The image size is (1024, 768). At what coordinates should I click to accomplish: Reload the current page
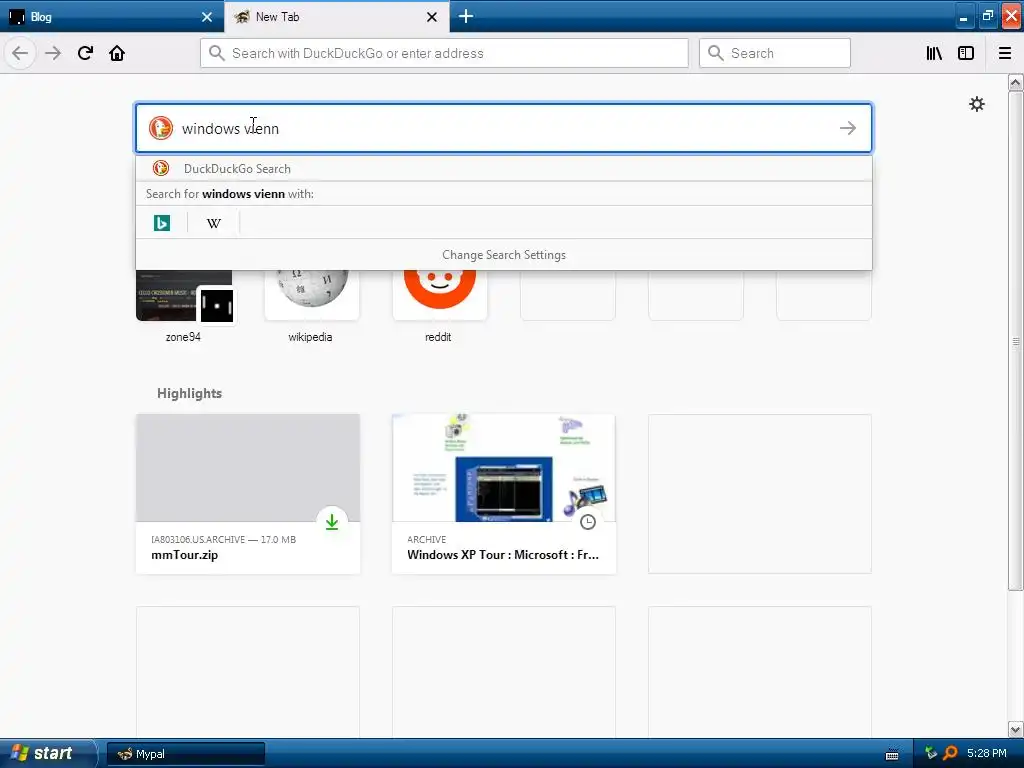tap(85, 53)
